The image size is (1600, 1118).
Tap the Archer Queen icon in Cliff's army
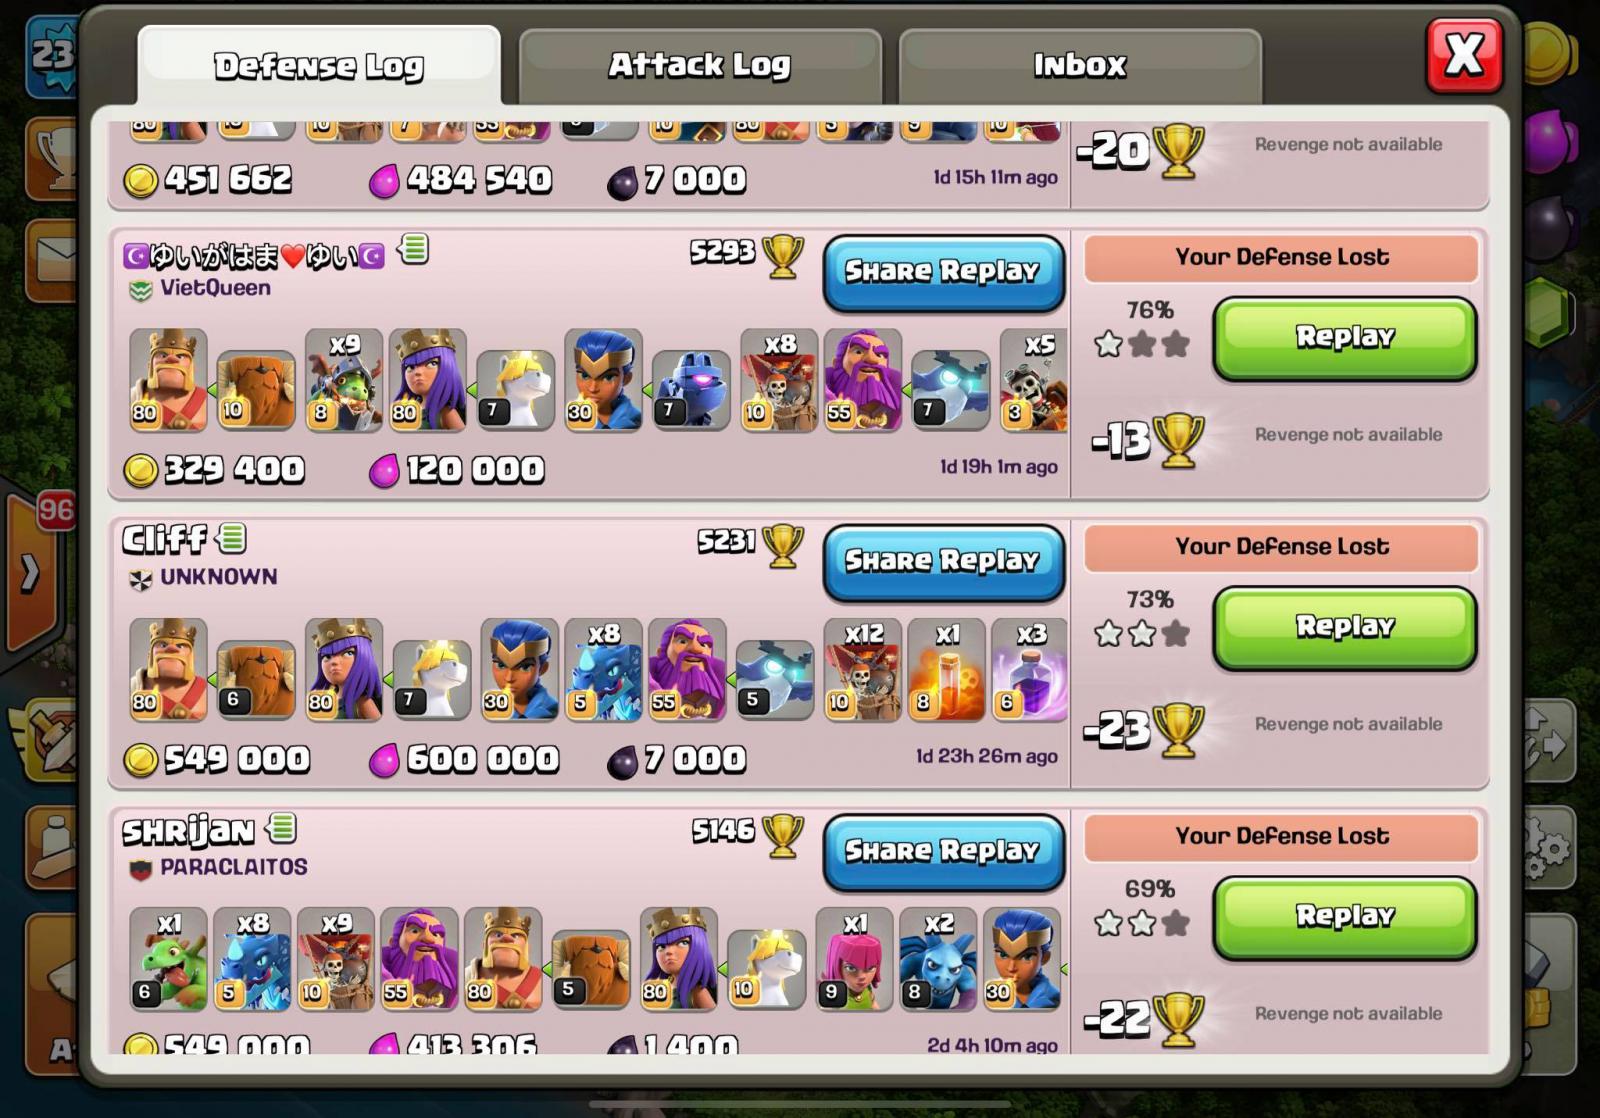pyautogui.click(x=344, y=669)
